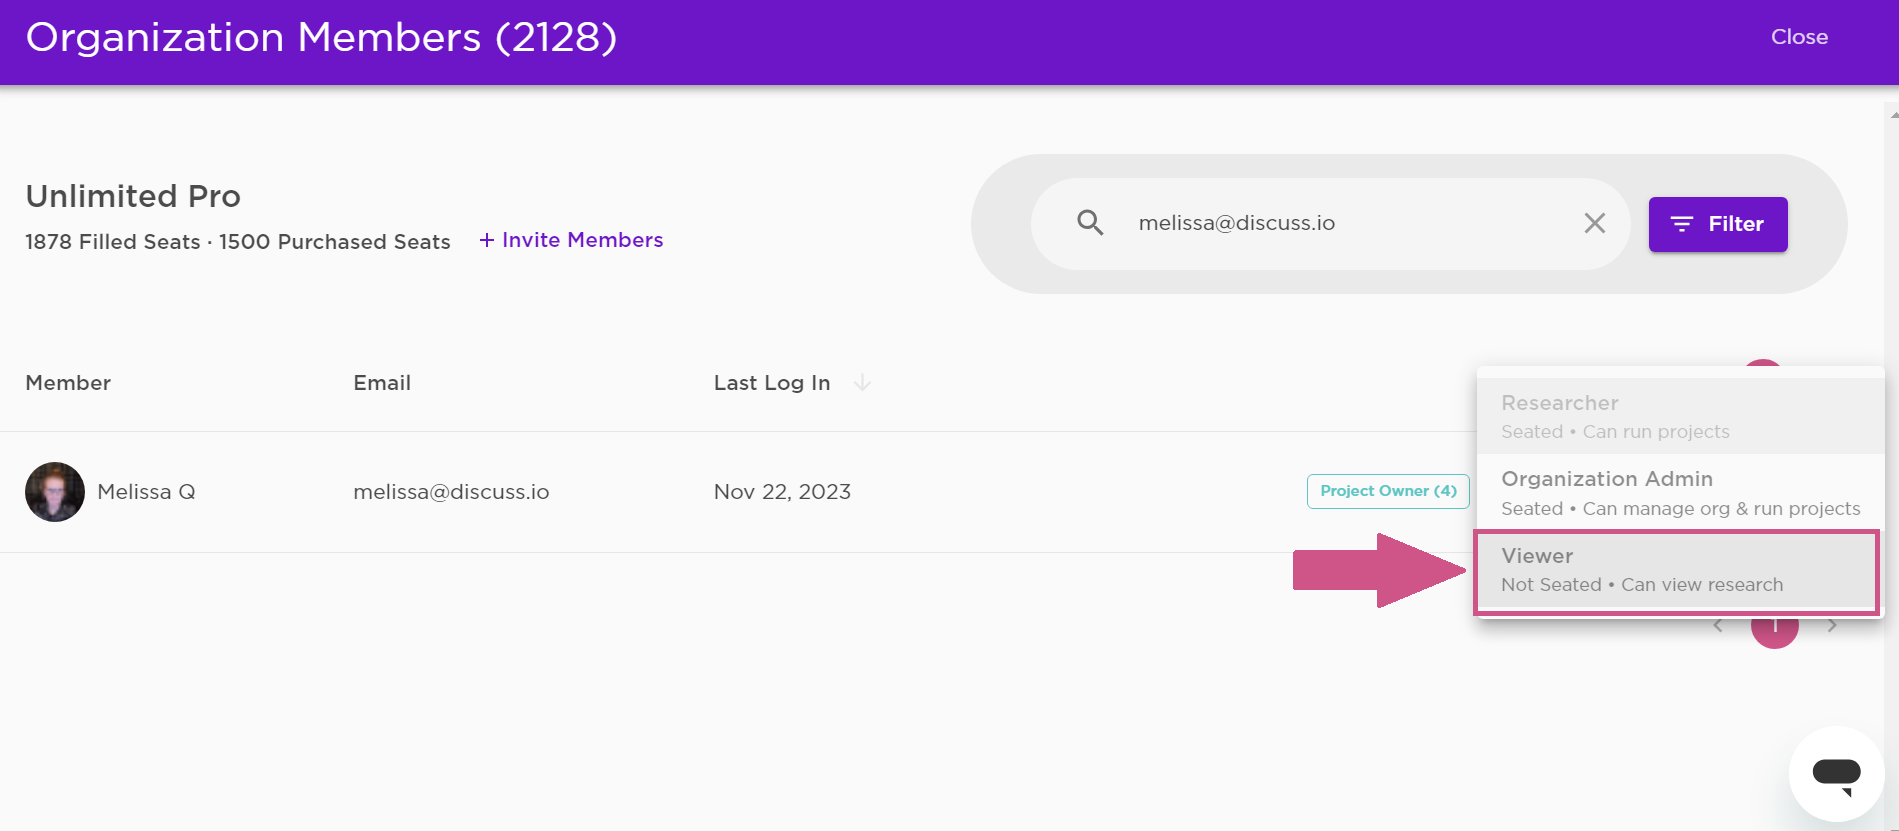This screenshot has width=1899, height=831.
Task: Choose the Viewer role option
Action: [1677, 570]
